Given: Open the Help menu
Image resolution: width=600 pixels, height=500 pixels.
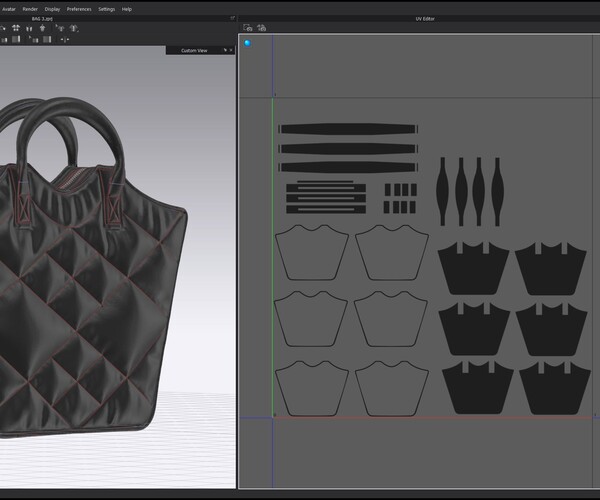Looking at the screenshot, I should pyautogui.click(x=127, y=9).
